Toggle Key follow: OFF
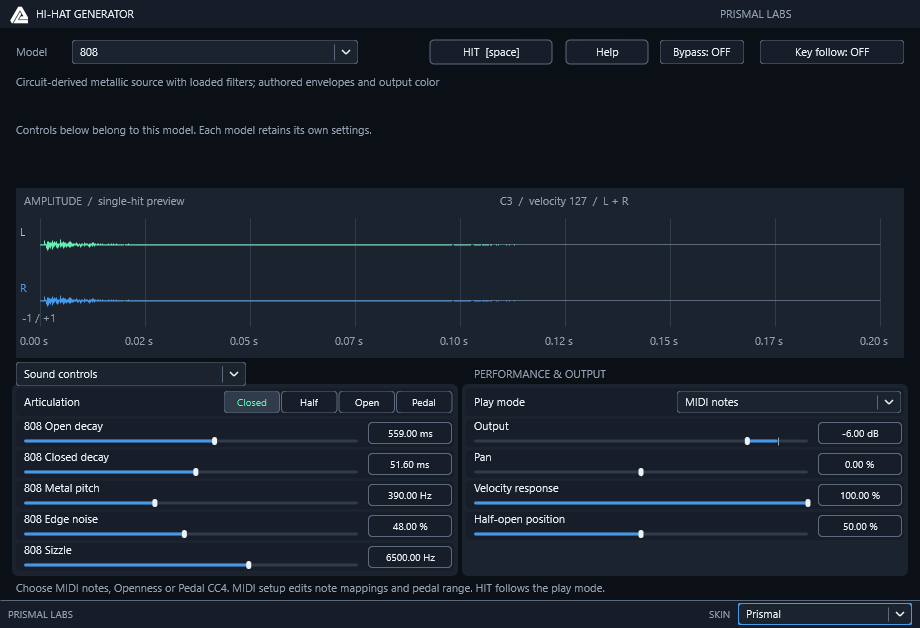 [831, 52]
